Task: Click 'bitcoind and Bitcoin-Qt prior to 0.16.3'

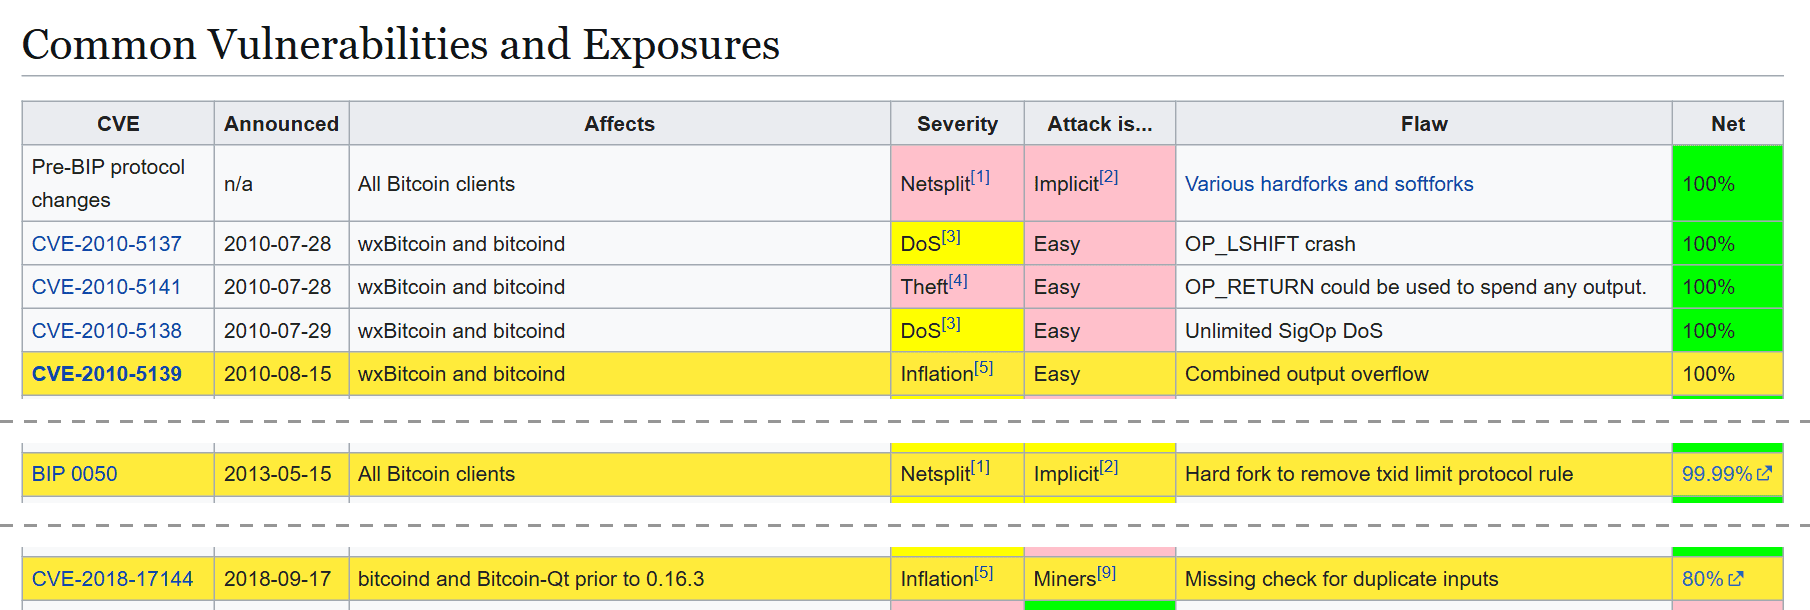Action: [531, 579]
